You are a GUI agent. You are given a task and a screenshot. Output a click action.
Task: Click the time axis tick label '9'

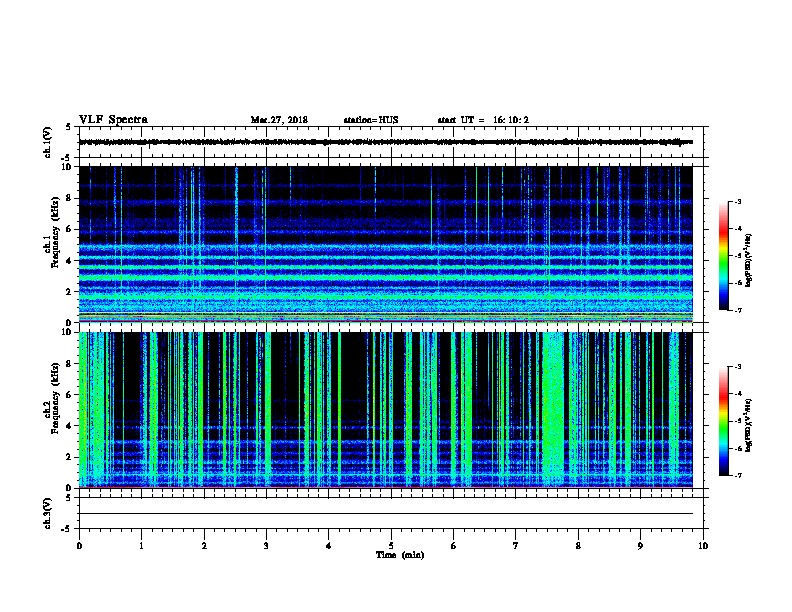[x=640, y=546]
